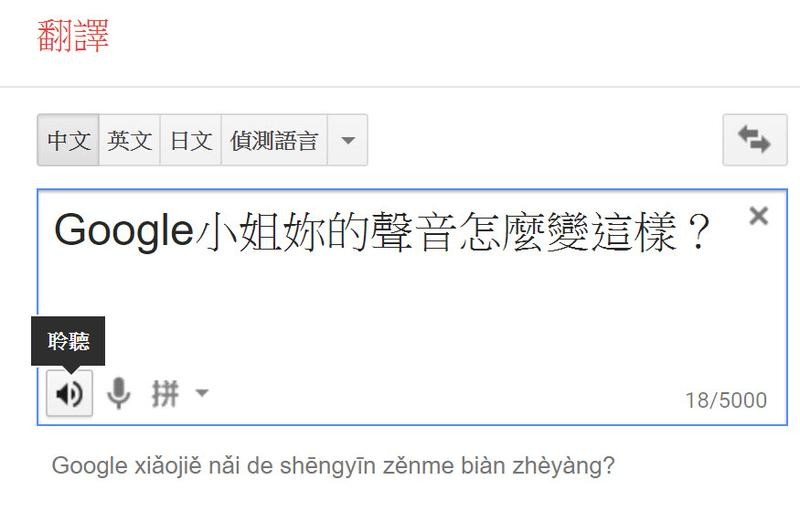Go to the 翻譯 home title
800x512 pixels.
point(73,35)
